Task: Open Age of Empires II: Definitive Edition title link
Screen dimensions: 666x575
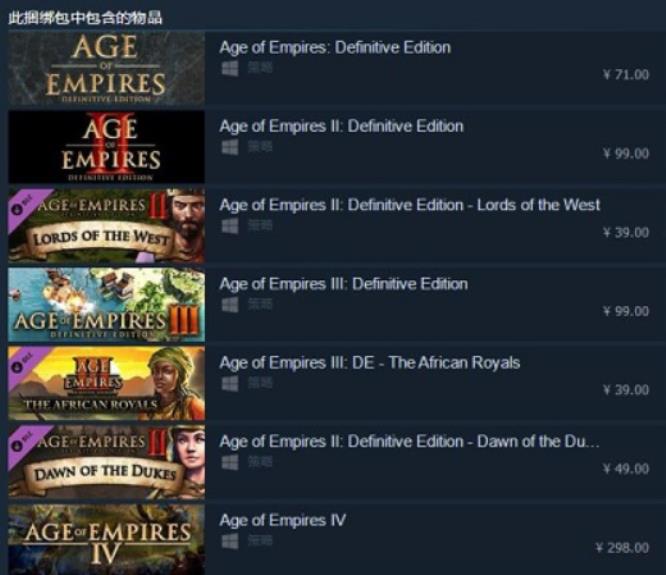Action: pos(341,126)
